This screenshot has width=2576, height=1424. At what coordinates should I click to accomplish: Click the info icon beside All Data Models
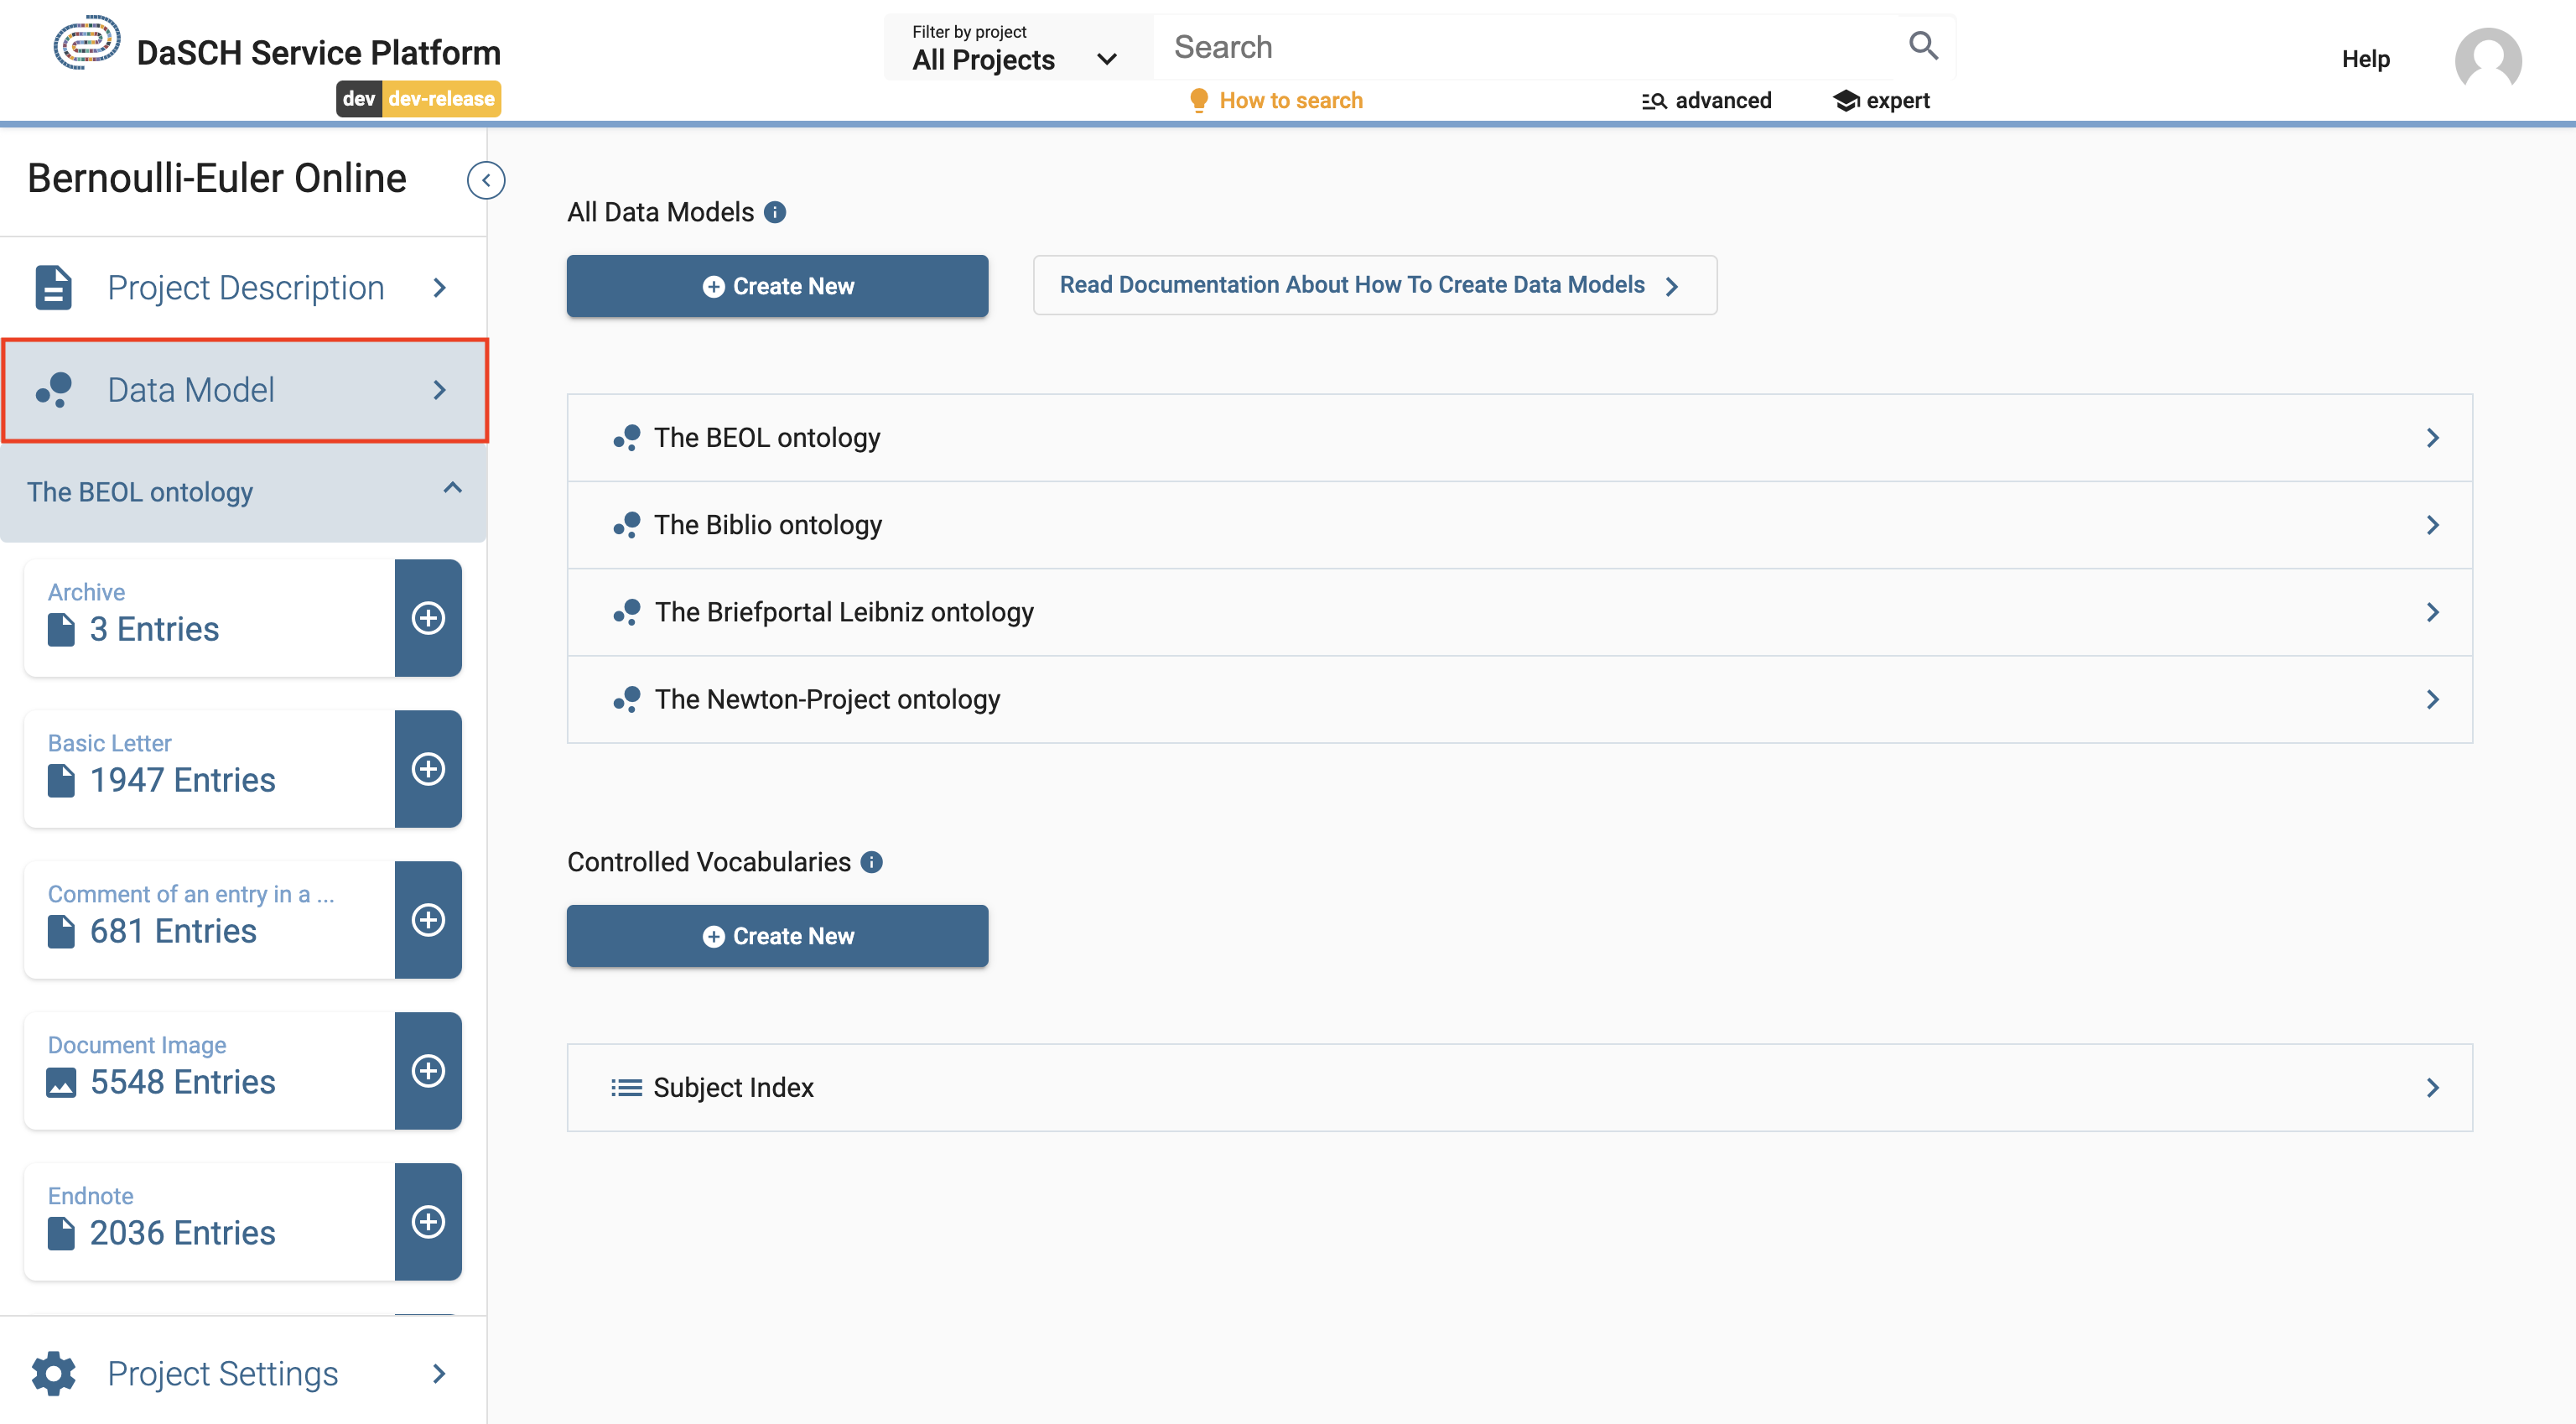point(775,212)
